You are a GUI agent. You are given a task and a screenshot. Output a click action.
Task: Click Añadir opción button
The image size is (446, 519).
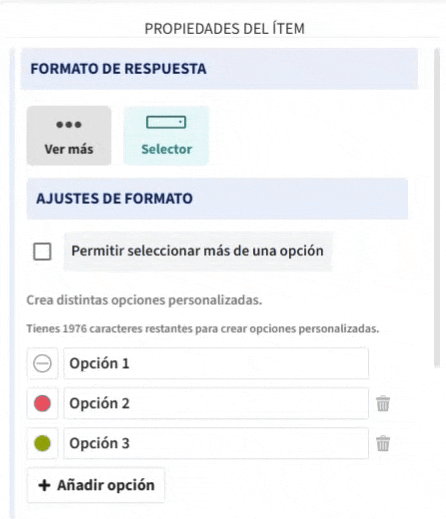(x=96, y=485)
